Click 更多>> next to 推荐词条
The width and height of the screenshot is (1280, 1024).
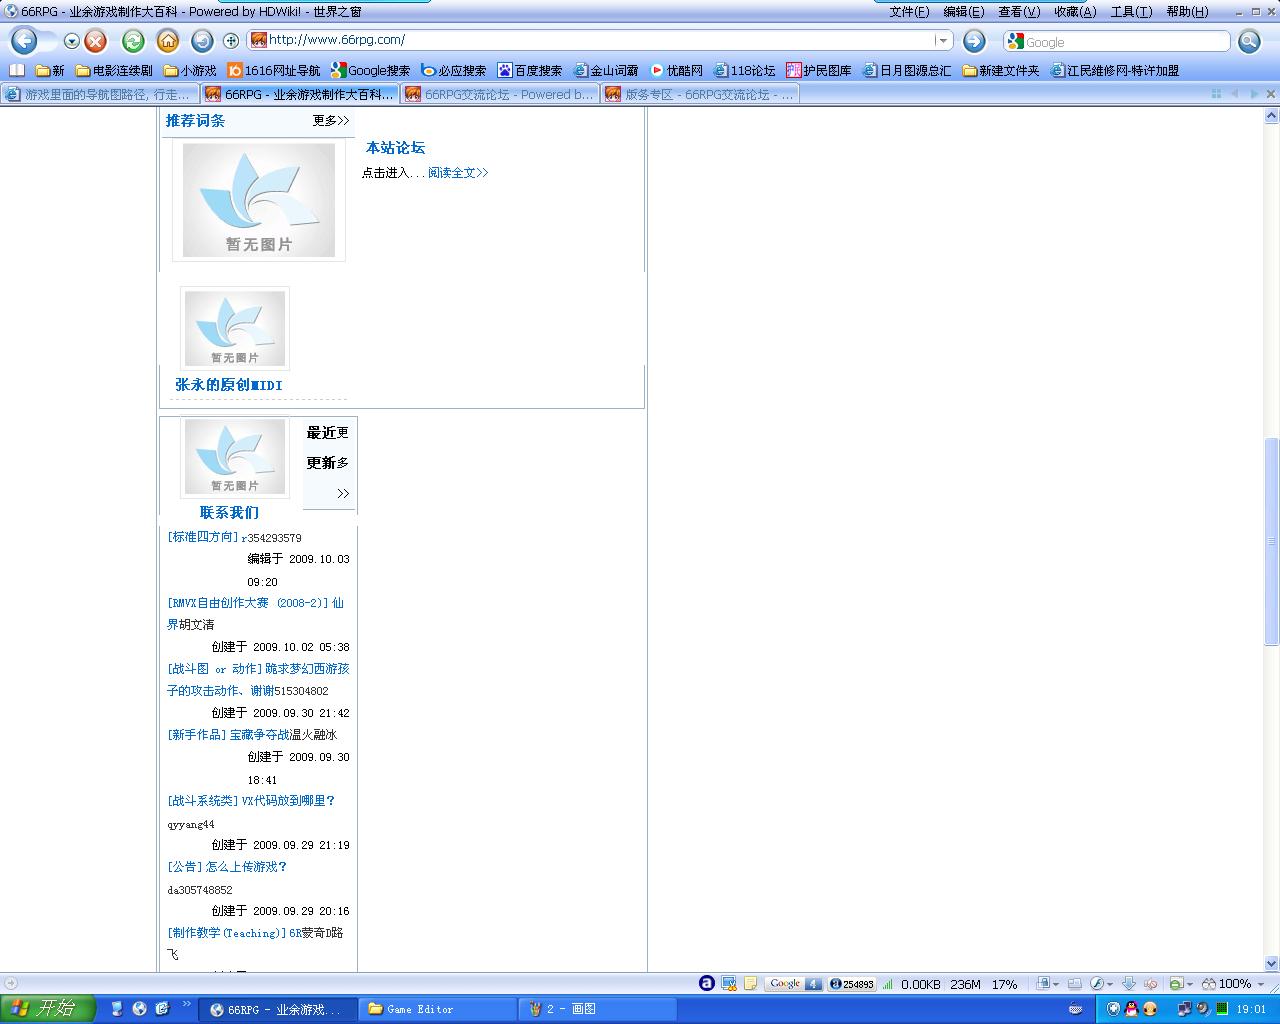click(x=331, y=121)
